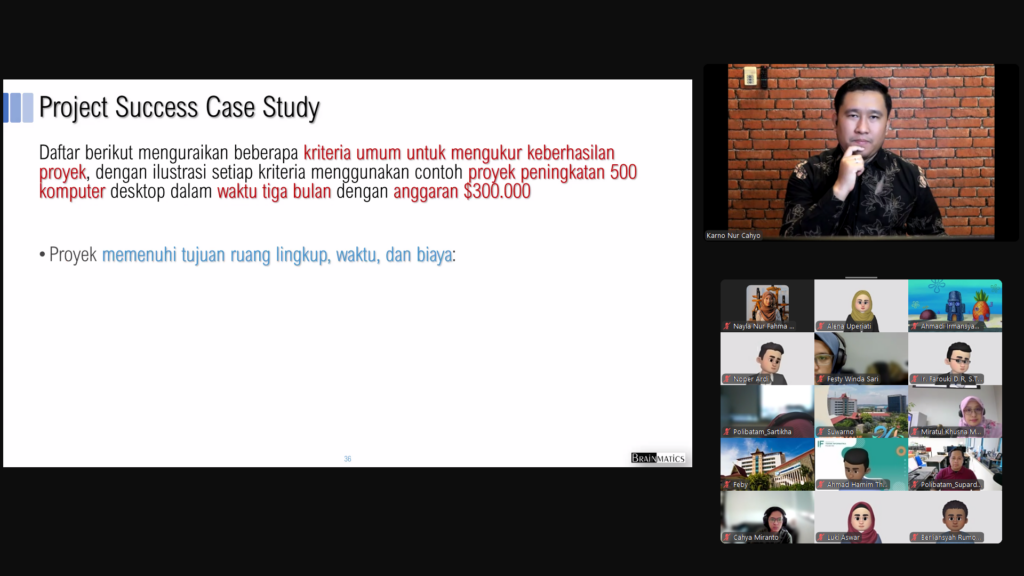This screenshot has width=1024, height=576.
Task: Click the Karno Nur Cahyo name label
Action: 734,236
